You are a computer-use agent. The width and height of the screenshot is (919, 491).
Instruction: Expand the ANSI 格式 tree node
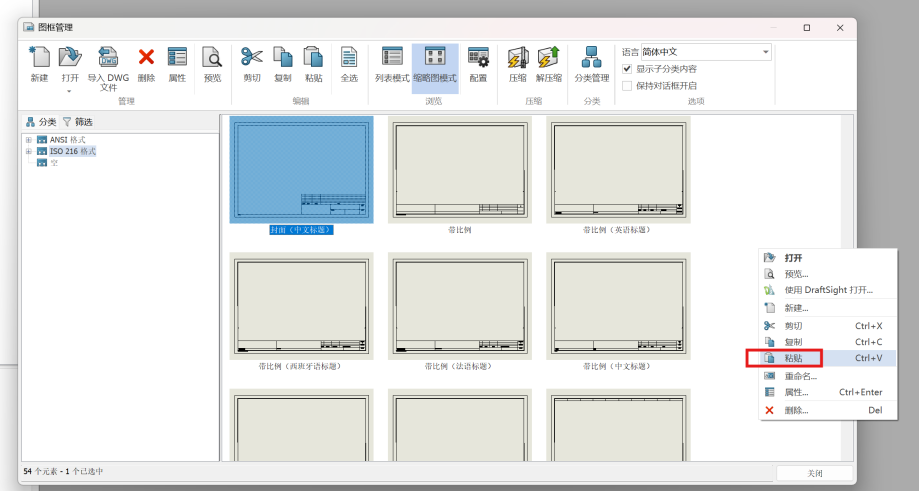pyautogui.click(x=29, y=140)
